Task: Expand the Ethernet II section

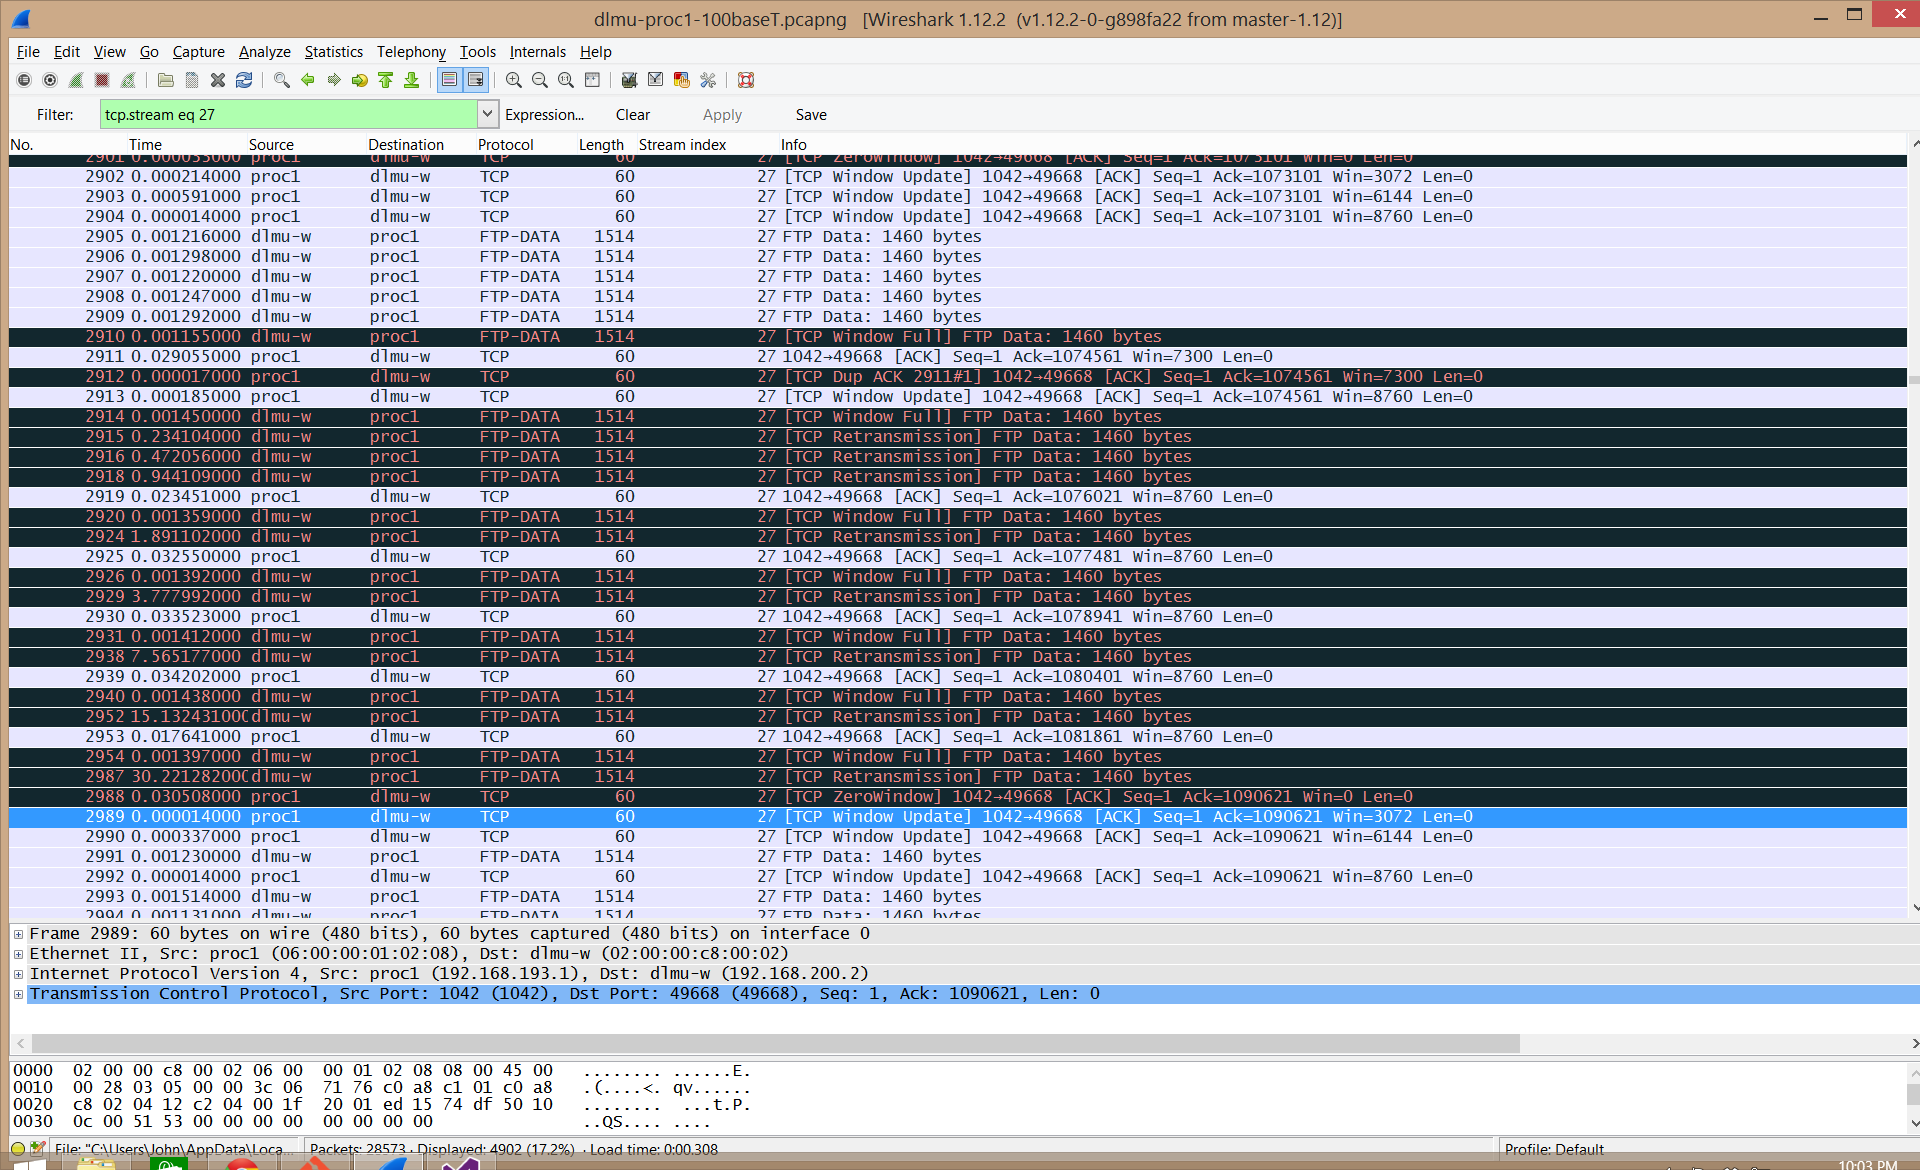Action: [x=18, y=954]
